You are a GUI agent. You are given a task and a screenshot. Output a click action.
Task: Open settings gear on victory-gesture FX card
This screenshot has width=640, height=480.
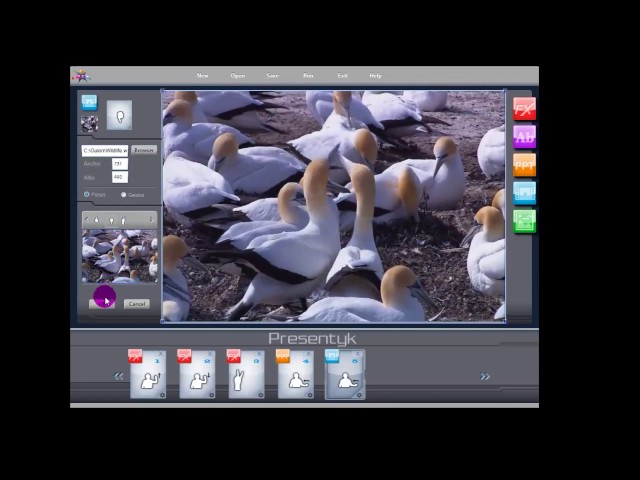[260, 395]
